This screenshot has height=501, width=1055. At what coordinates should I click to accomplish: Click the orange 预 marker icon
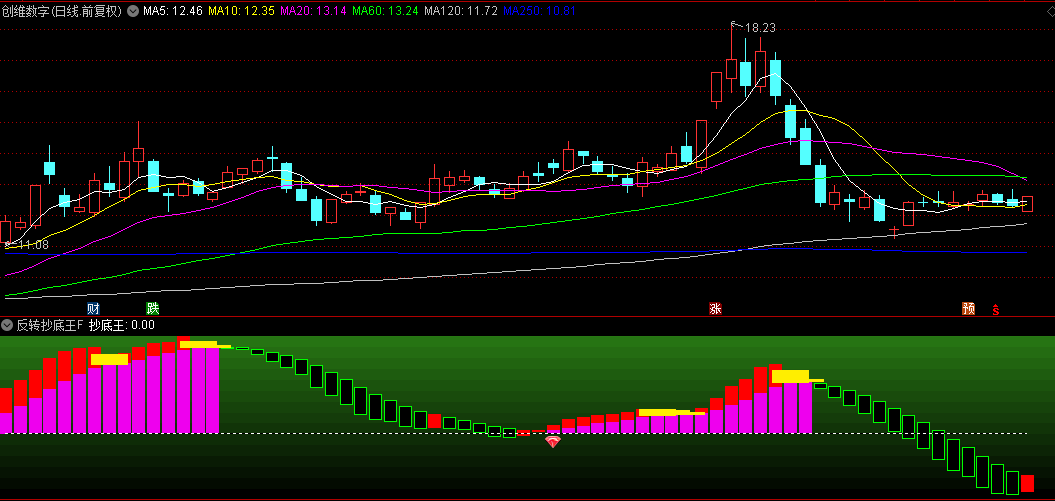pos(968,309)
